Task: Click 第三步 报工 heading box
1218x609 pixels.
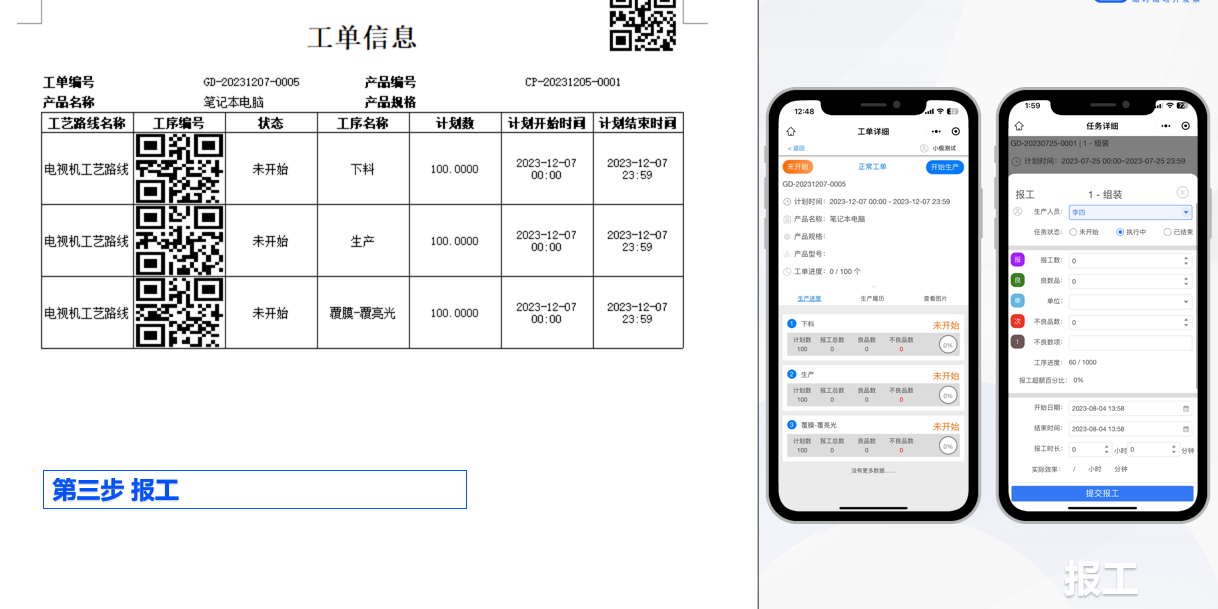Action: pos(255,489)
